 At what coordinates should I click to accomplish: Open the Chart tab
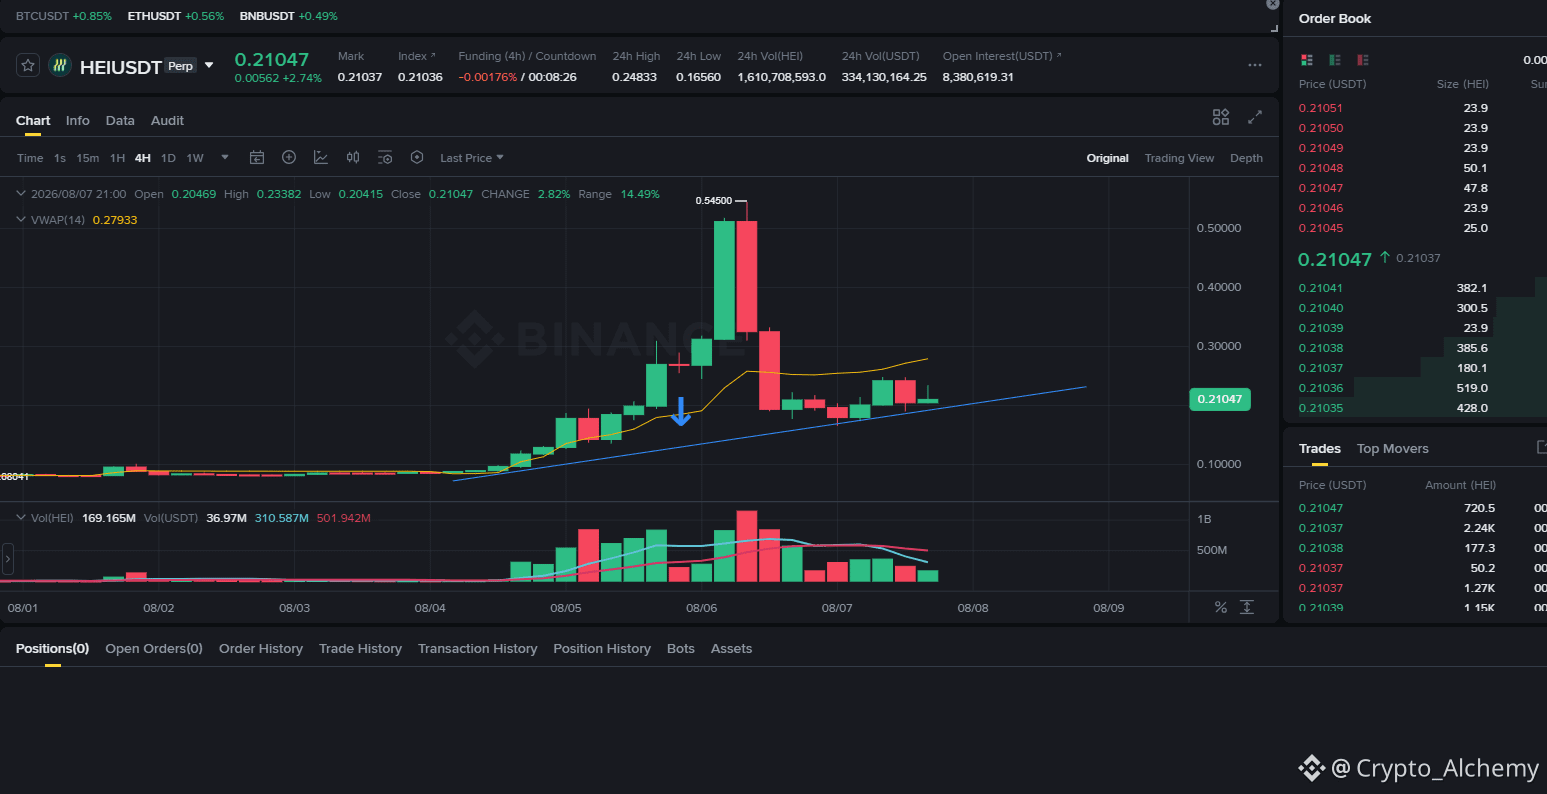click(33, 120)
